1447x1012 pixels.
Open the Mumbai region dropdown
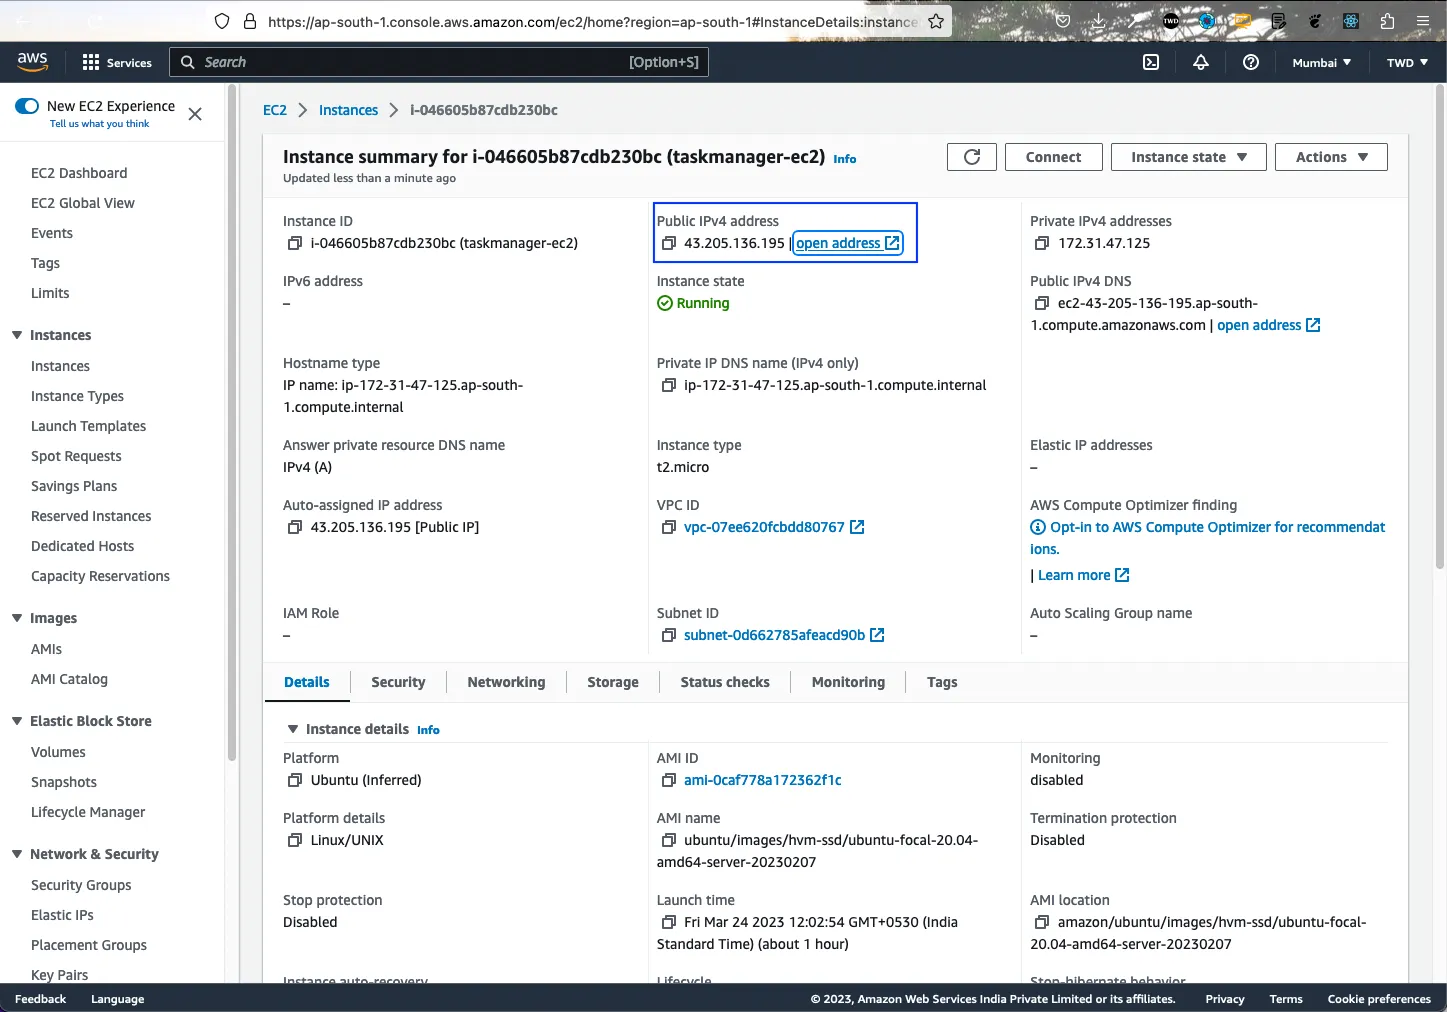pos(1321,62)
